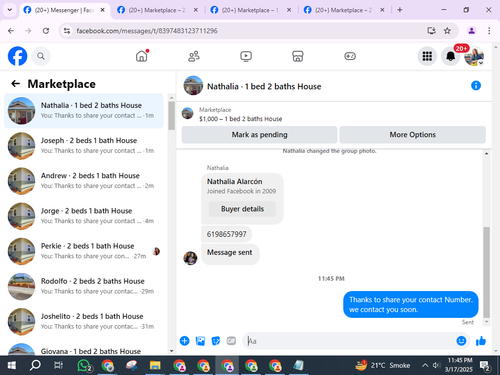500x375 pixels.
Task: Choose a GIF icon
Action: click(231, 341)
